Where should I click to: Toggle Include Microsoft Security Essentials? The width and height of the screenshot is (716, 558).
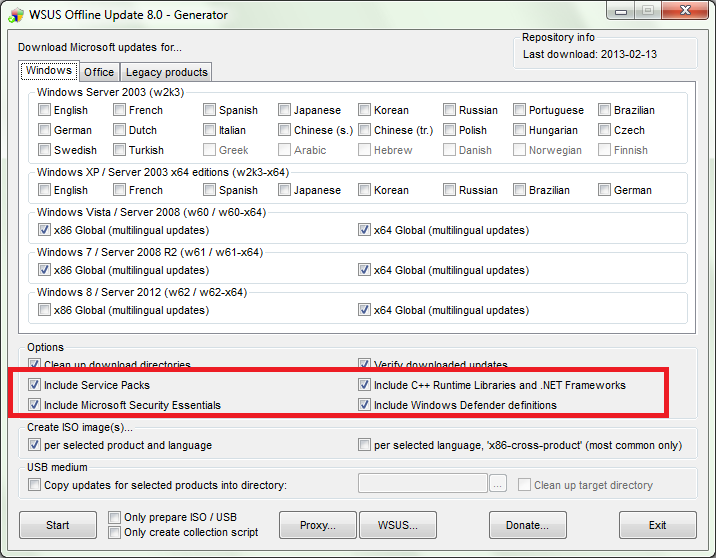point(36,405)
